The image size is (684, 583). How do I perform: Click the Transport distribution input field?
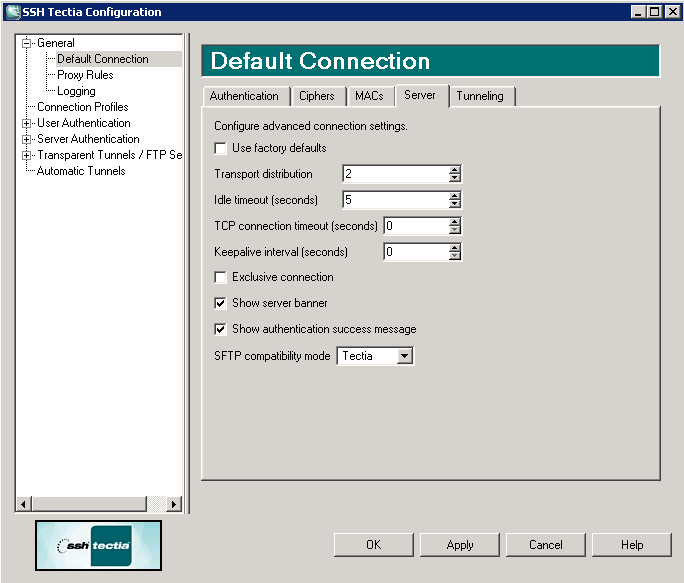click(396, 174)
